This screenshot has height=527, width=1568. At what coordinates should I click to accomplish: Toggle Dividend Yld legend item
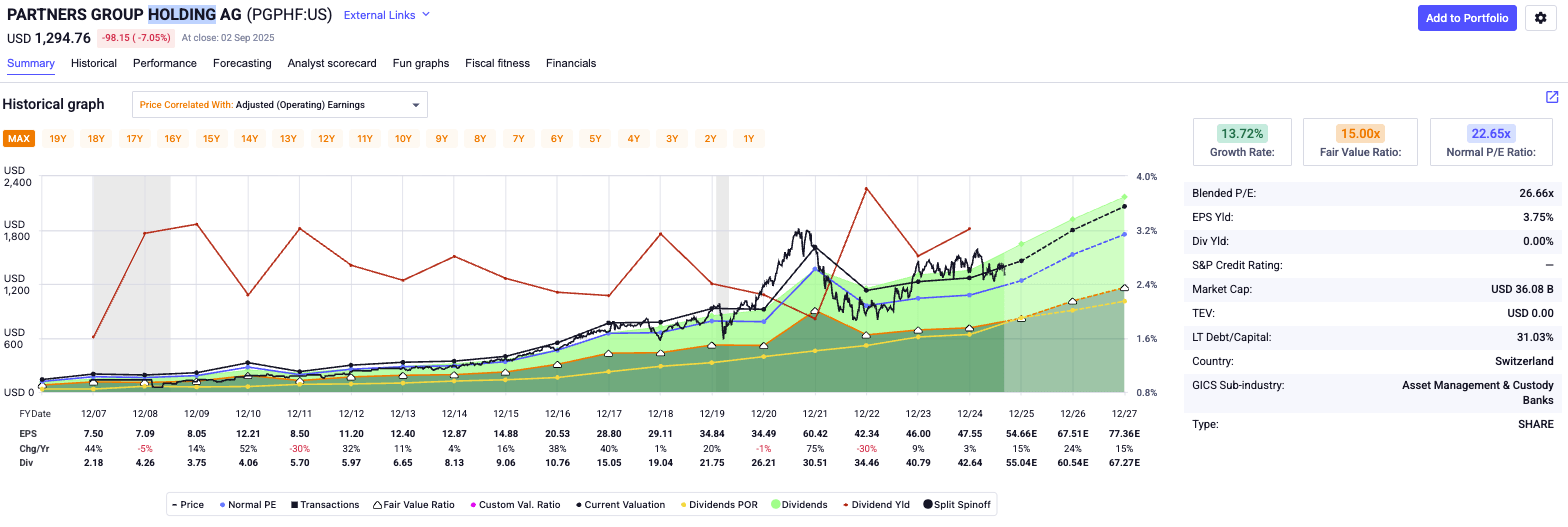click(x=874, y=505)
